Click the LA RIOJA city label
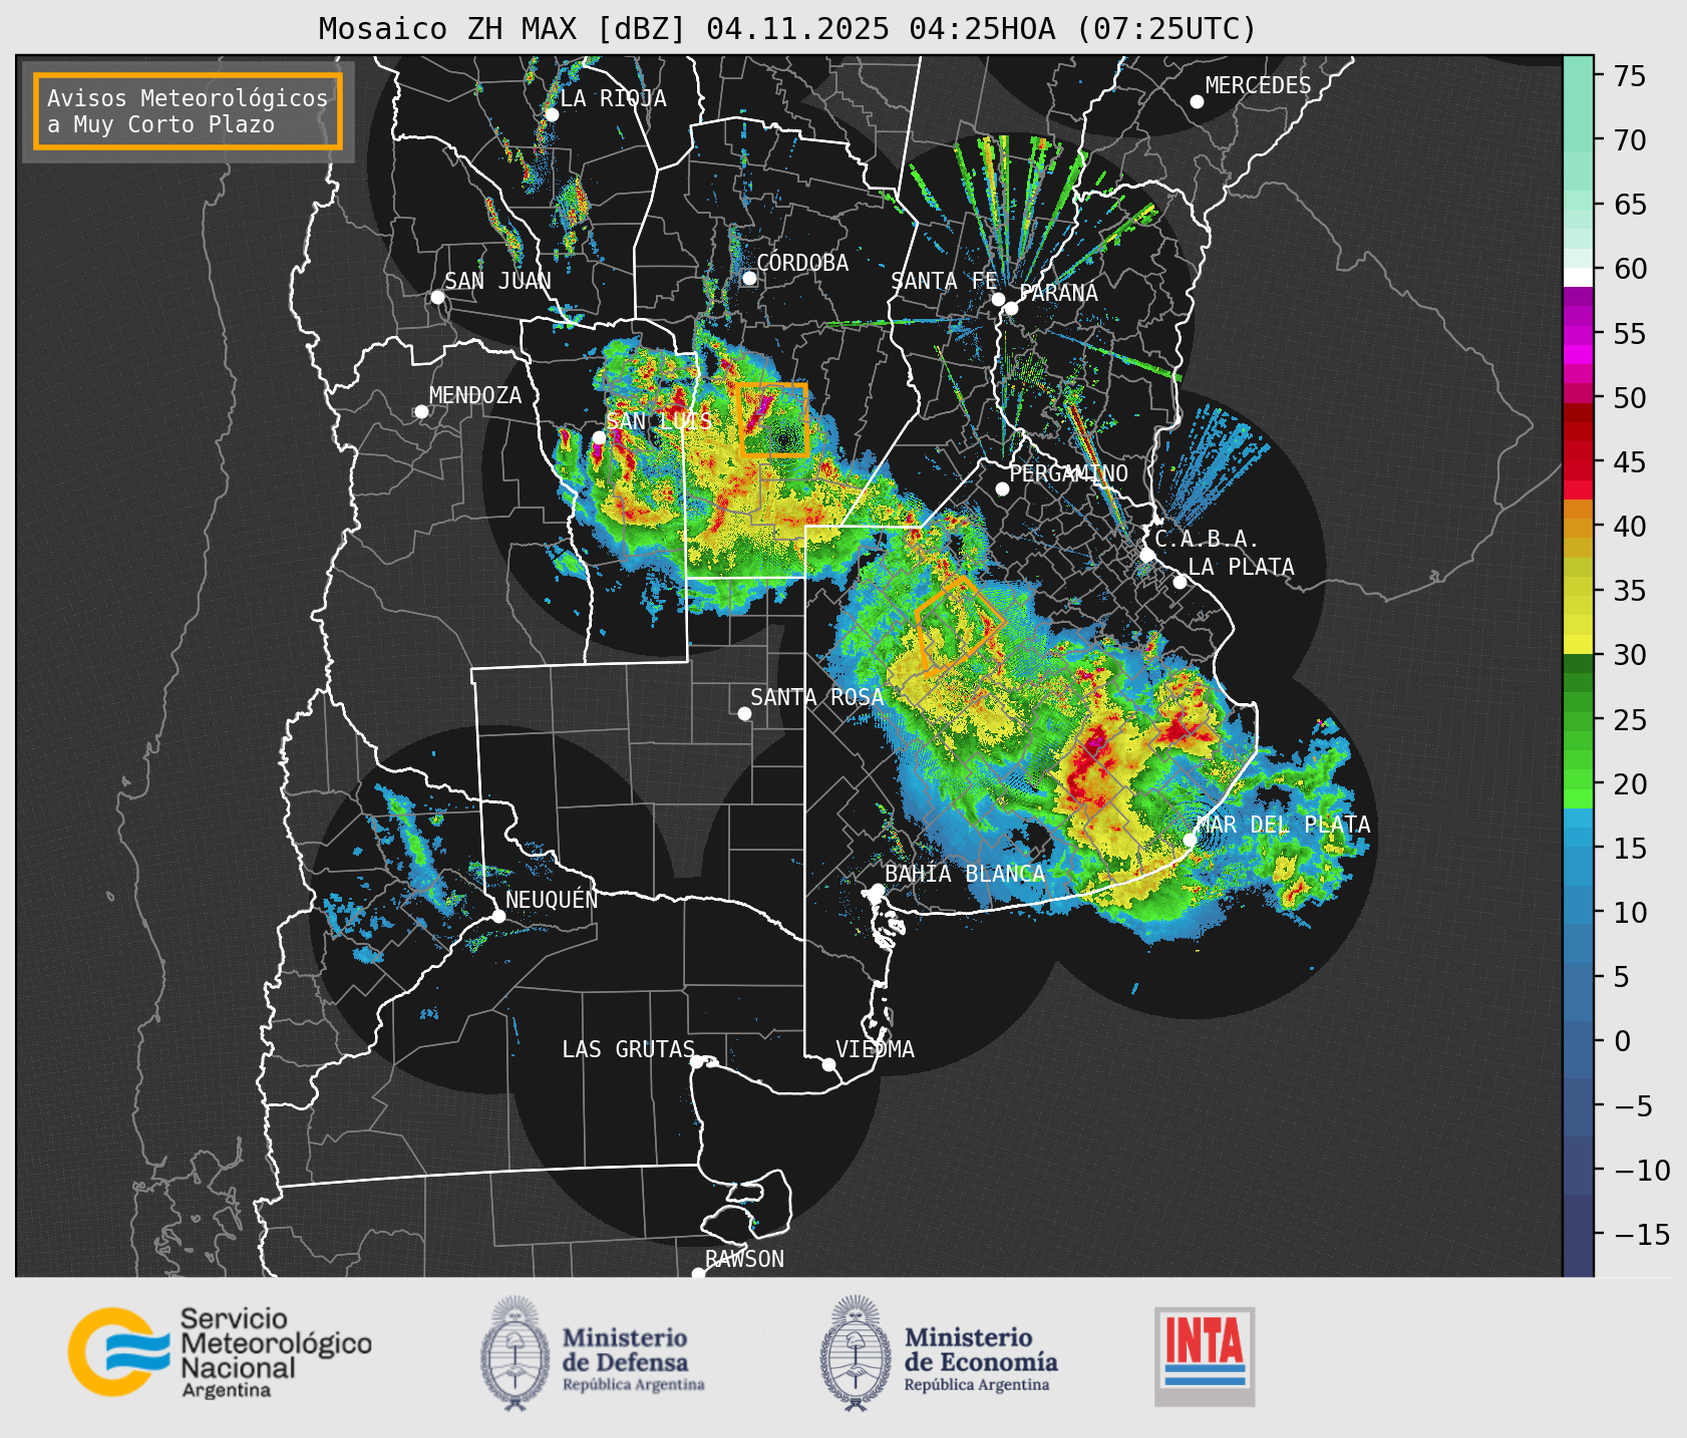This screenshot has height=1438, width=1687. (x=613, y=98)
